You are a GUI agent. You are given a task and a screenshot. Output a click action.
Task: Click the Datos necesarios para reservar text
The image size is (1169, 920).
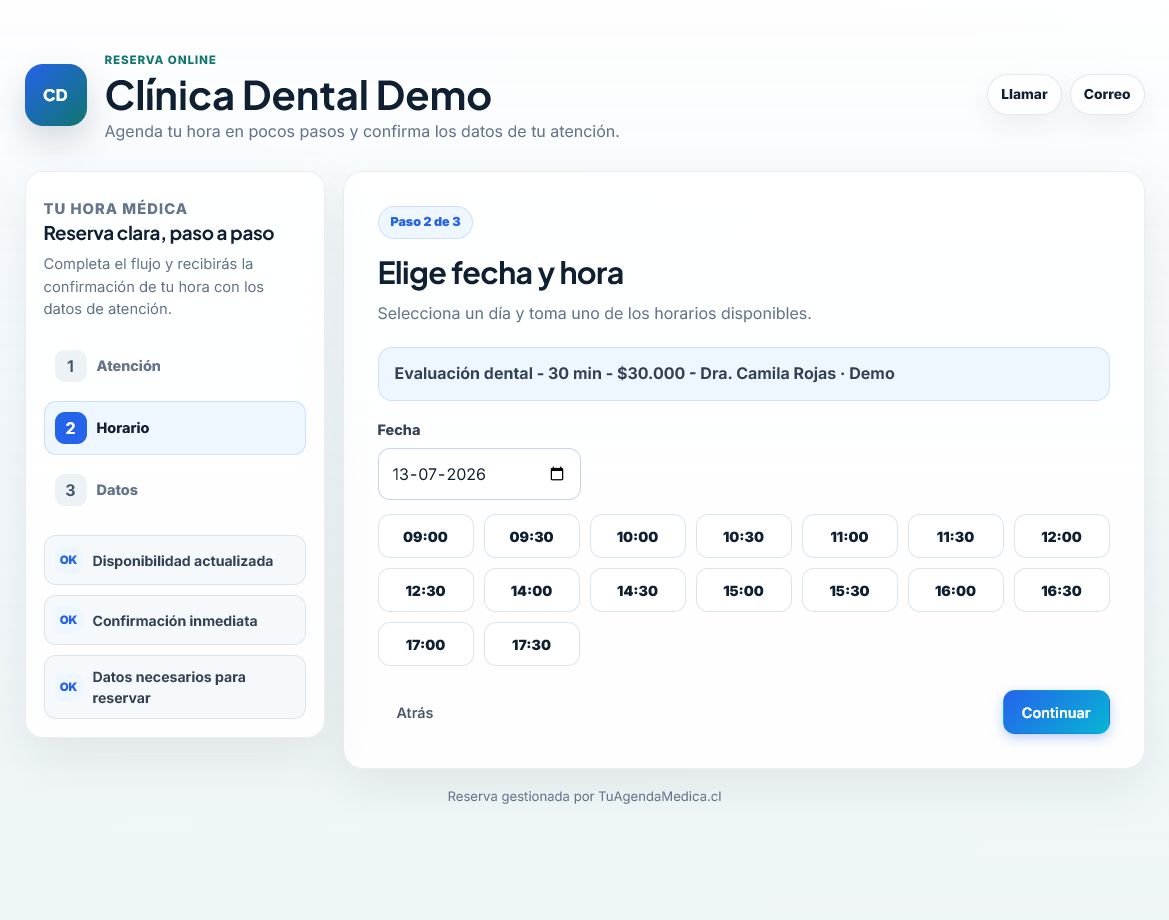click(x=169, y=687)
